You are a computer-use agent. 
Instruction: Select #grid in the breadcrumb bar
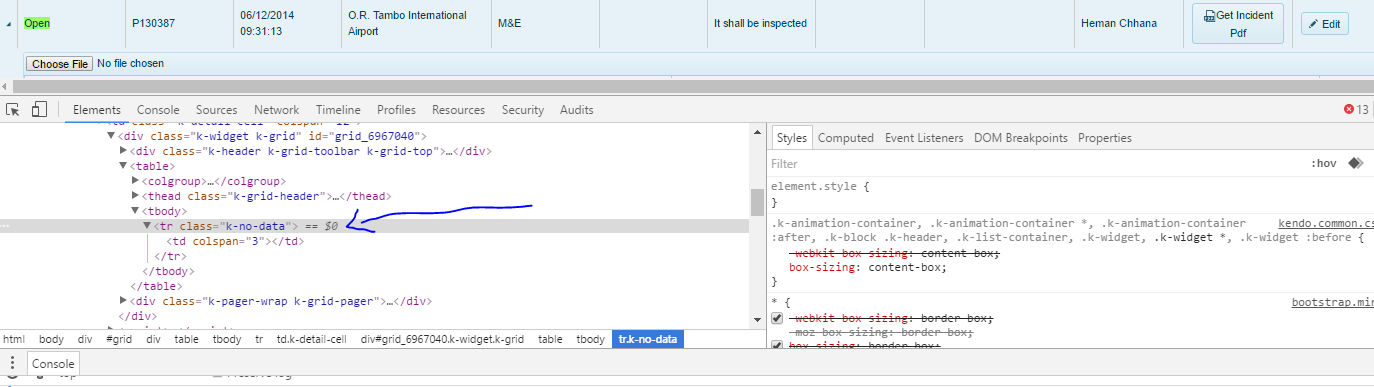tap(119, 340)
